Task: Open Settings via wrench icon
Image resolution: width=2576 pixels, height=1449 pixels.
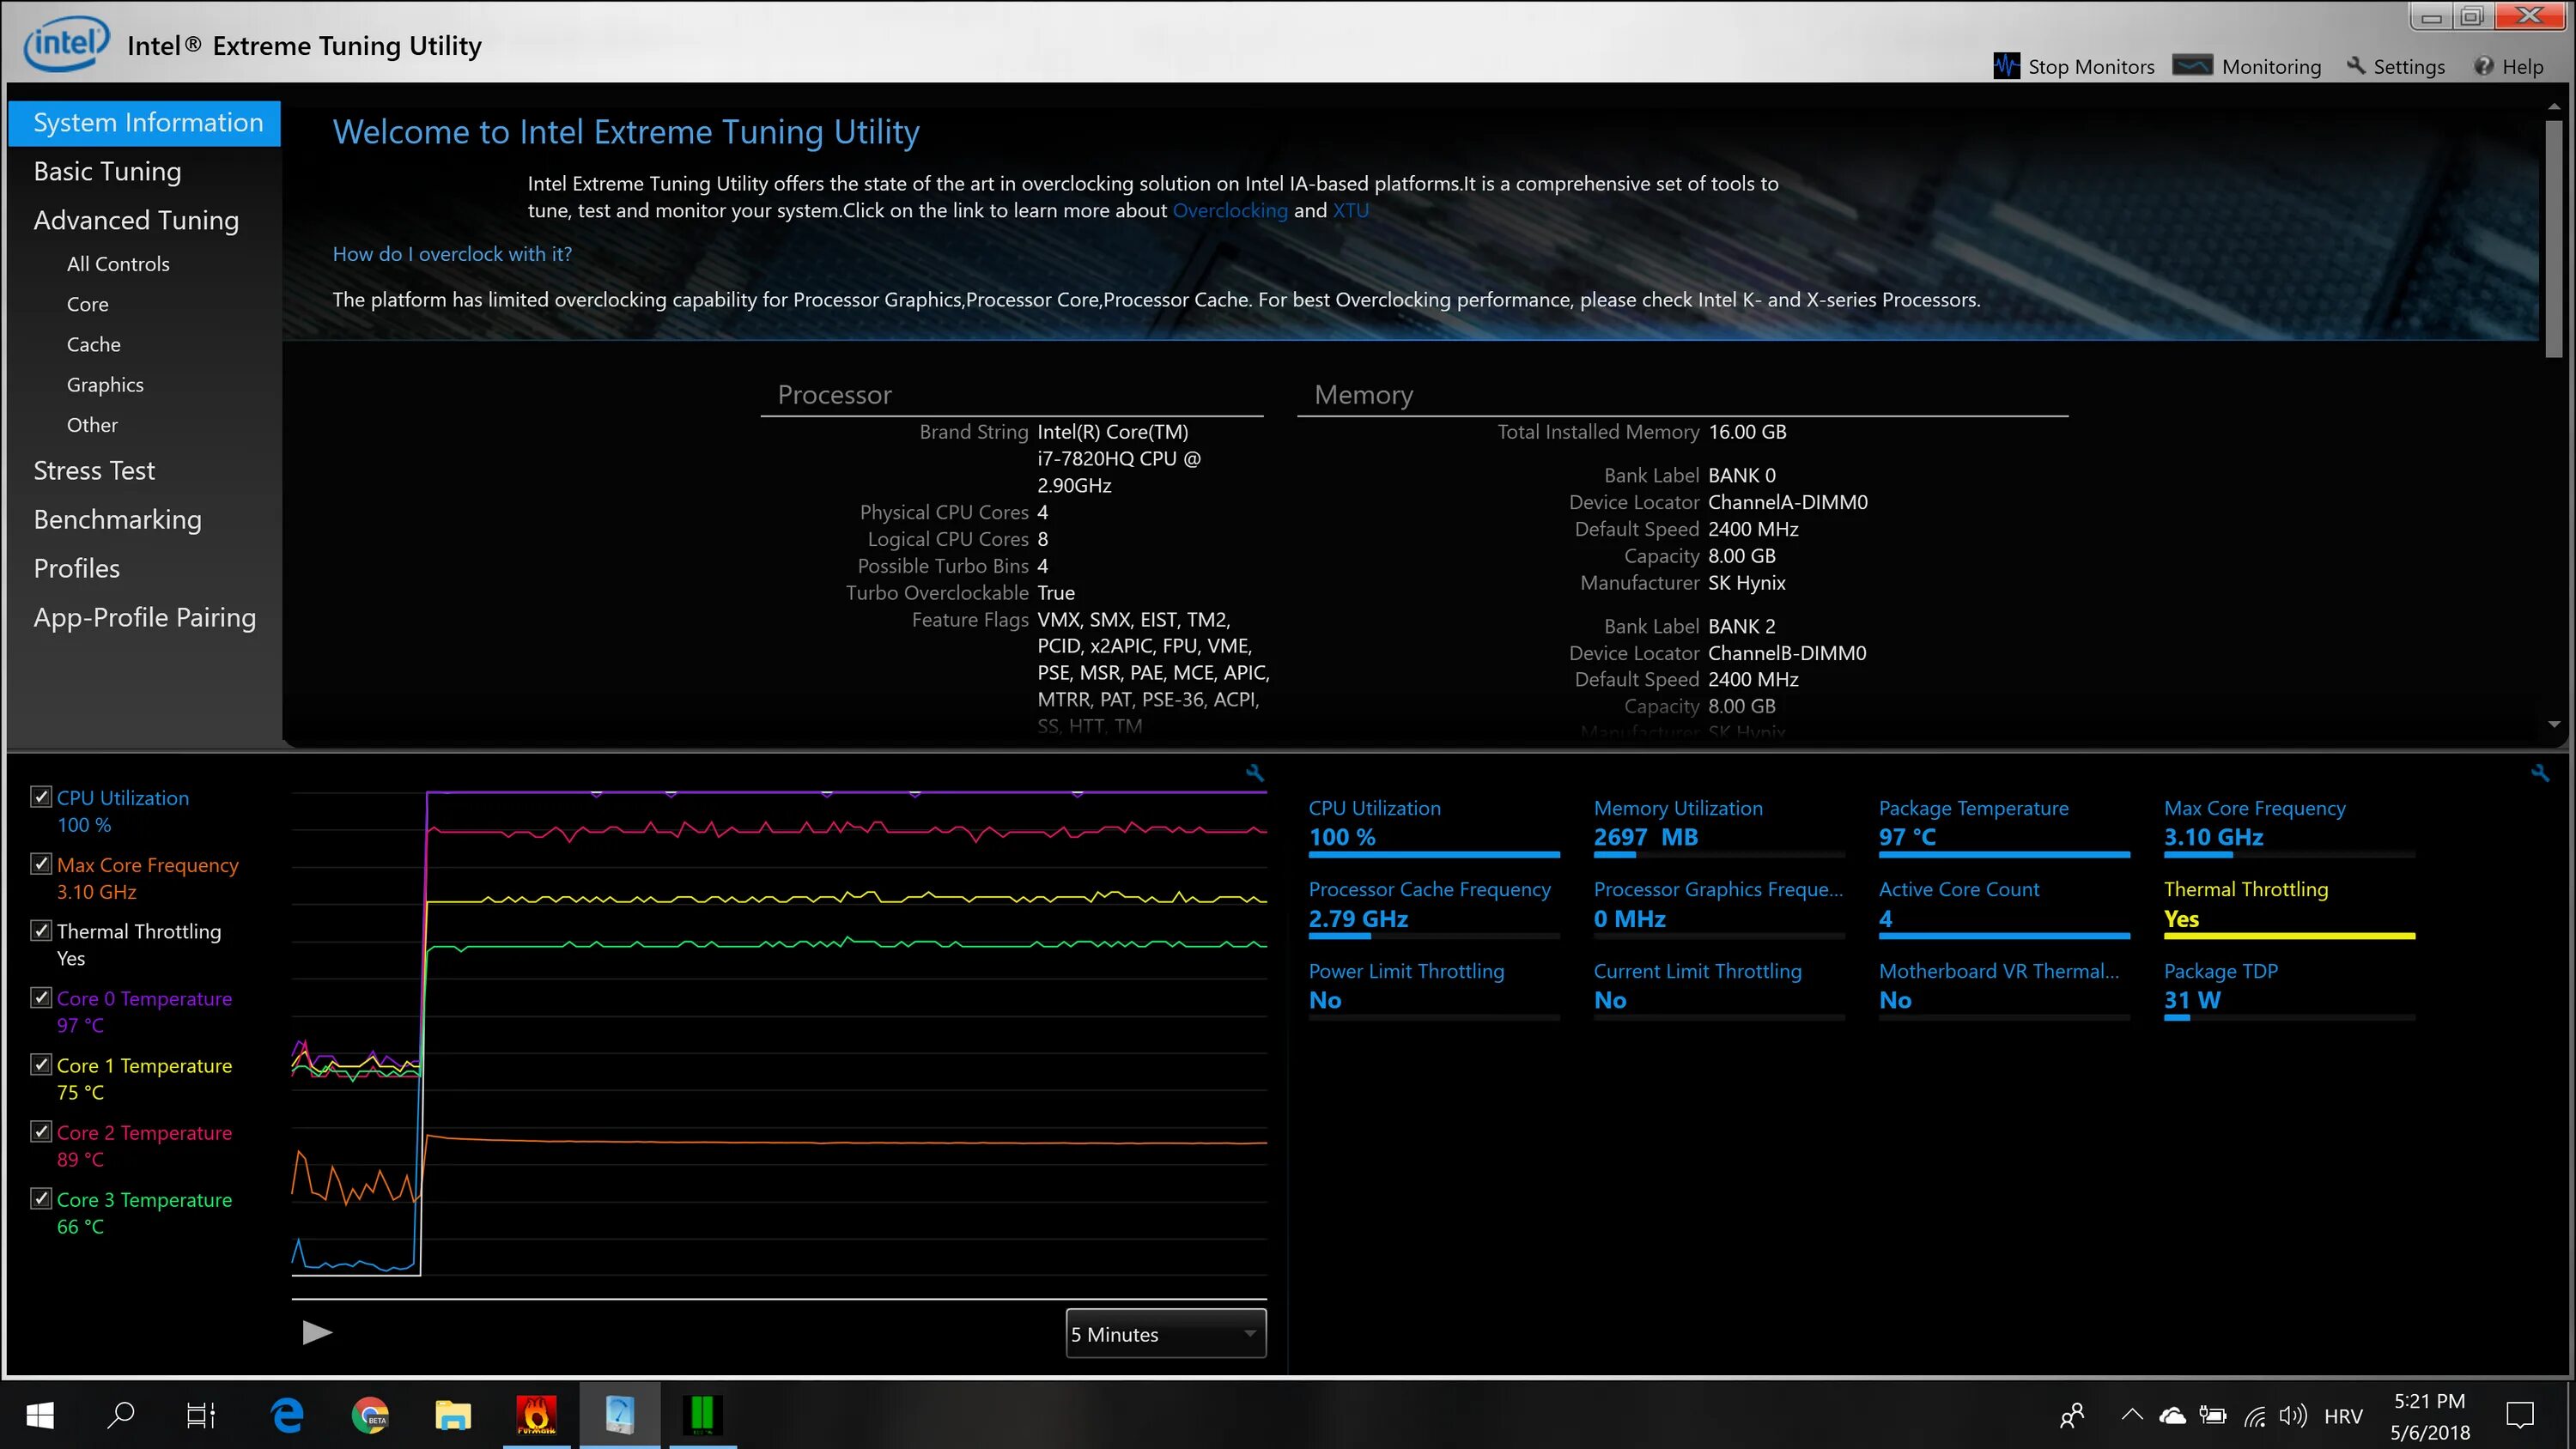Action: coord(2357,66)
